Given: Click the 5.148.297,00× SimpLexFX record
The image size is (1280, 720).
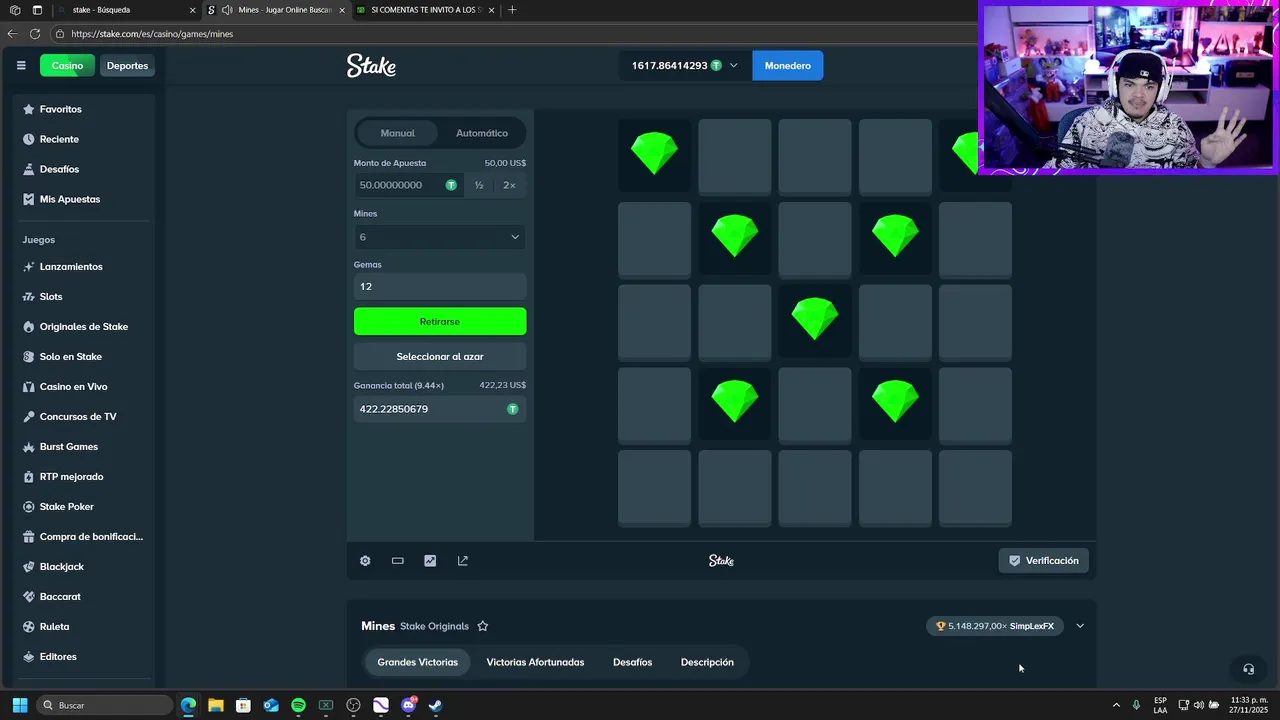Looking at the screenshot, I should point(995,626).
